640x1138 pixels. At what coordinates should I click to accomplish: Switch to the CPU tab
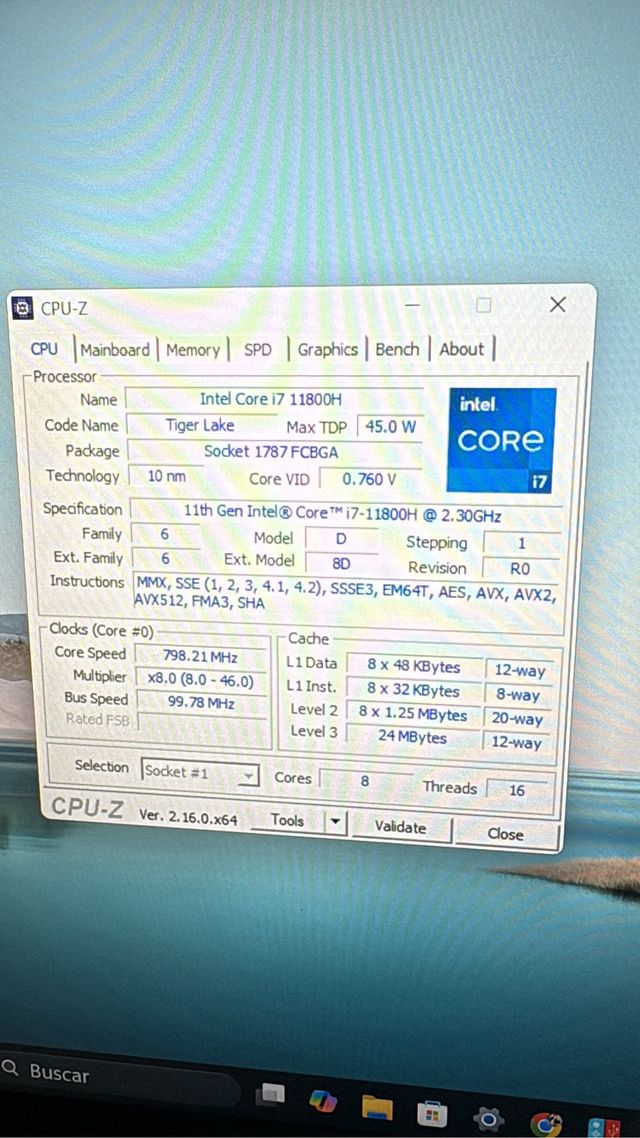44,348
